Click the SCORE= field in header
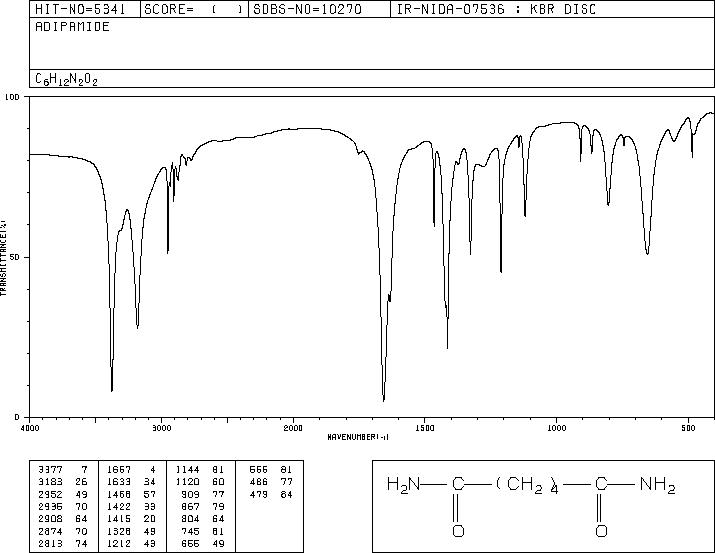Image resolution: width=715 pixels, height=553 pixels. click(193, 9)
